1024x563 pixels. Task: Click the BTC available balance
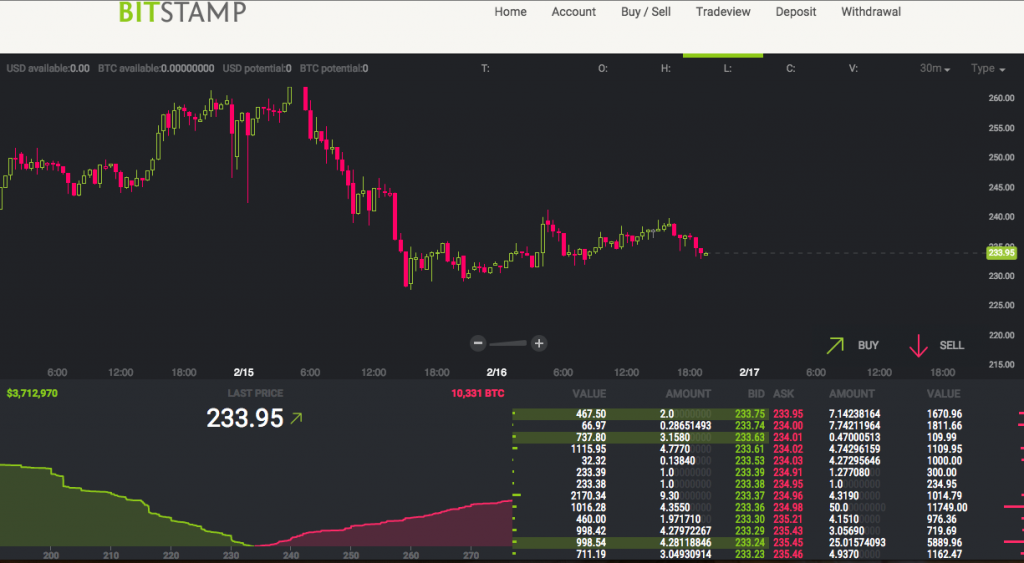pyautogui.click(x=156, y=69)
